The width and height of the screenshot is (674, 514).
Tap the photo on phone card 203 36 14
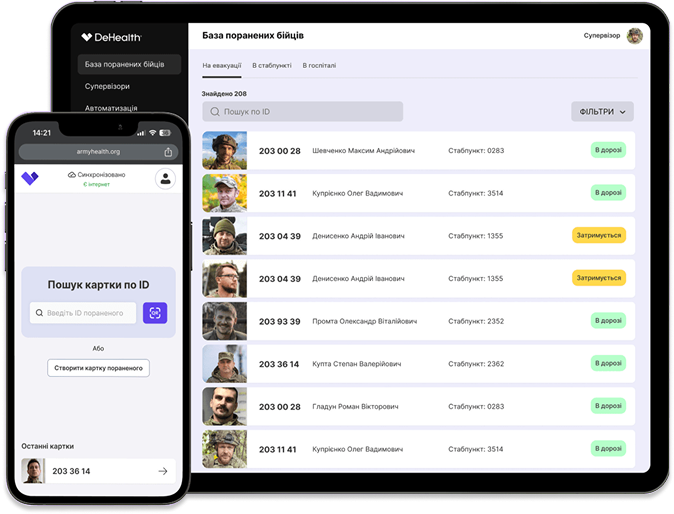[33, 471]
